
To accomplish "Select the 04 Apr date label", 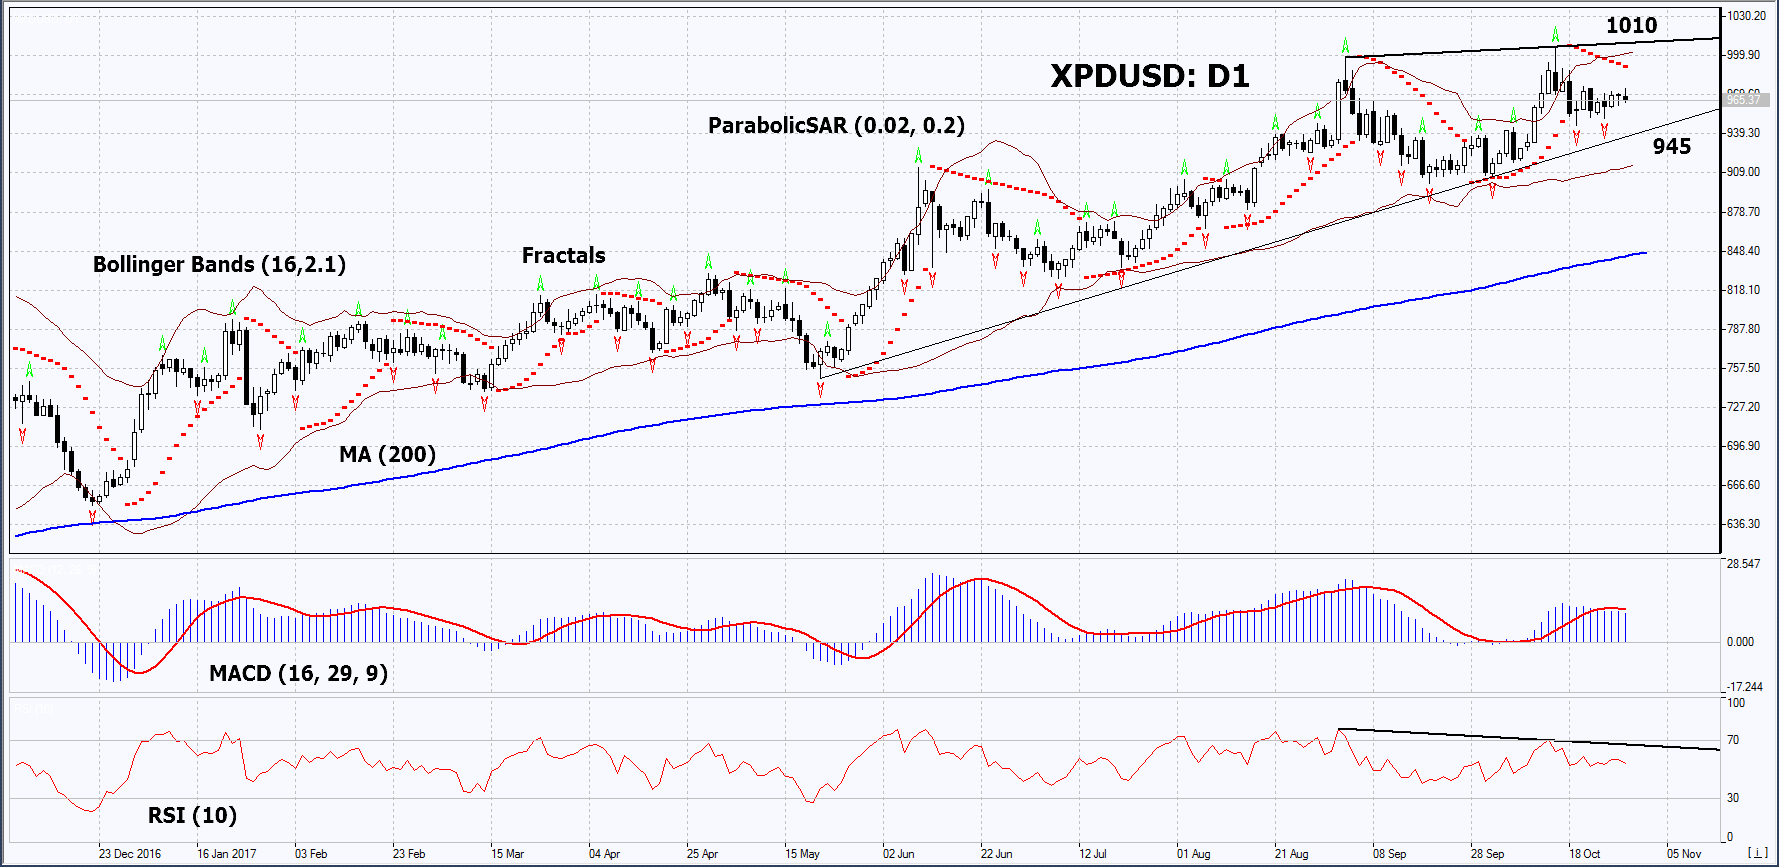I will tap(604, 854).
